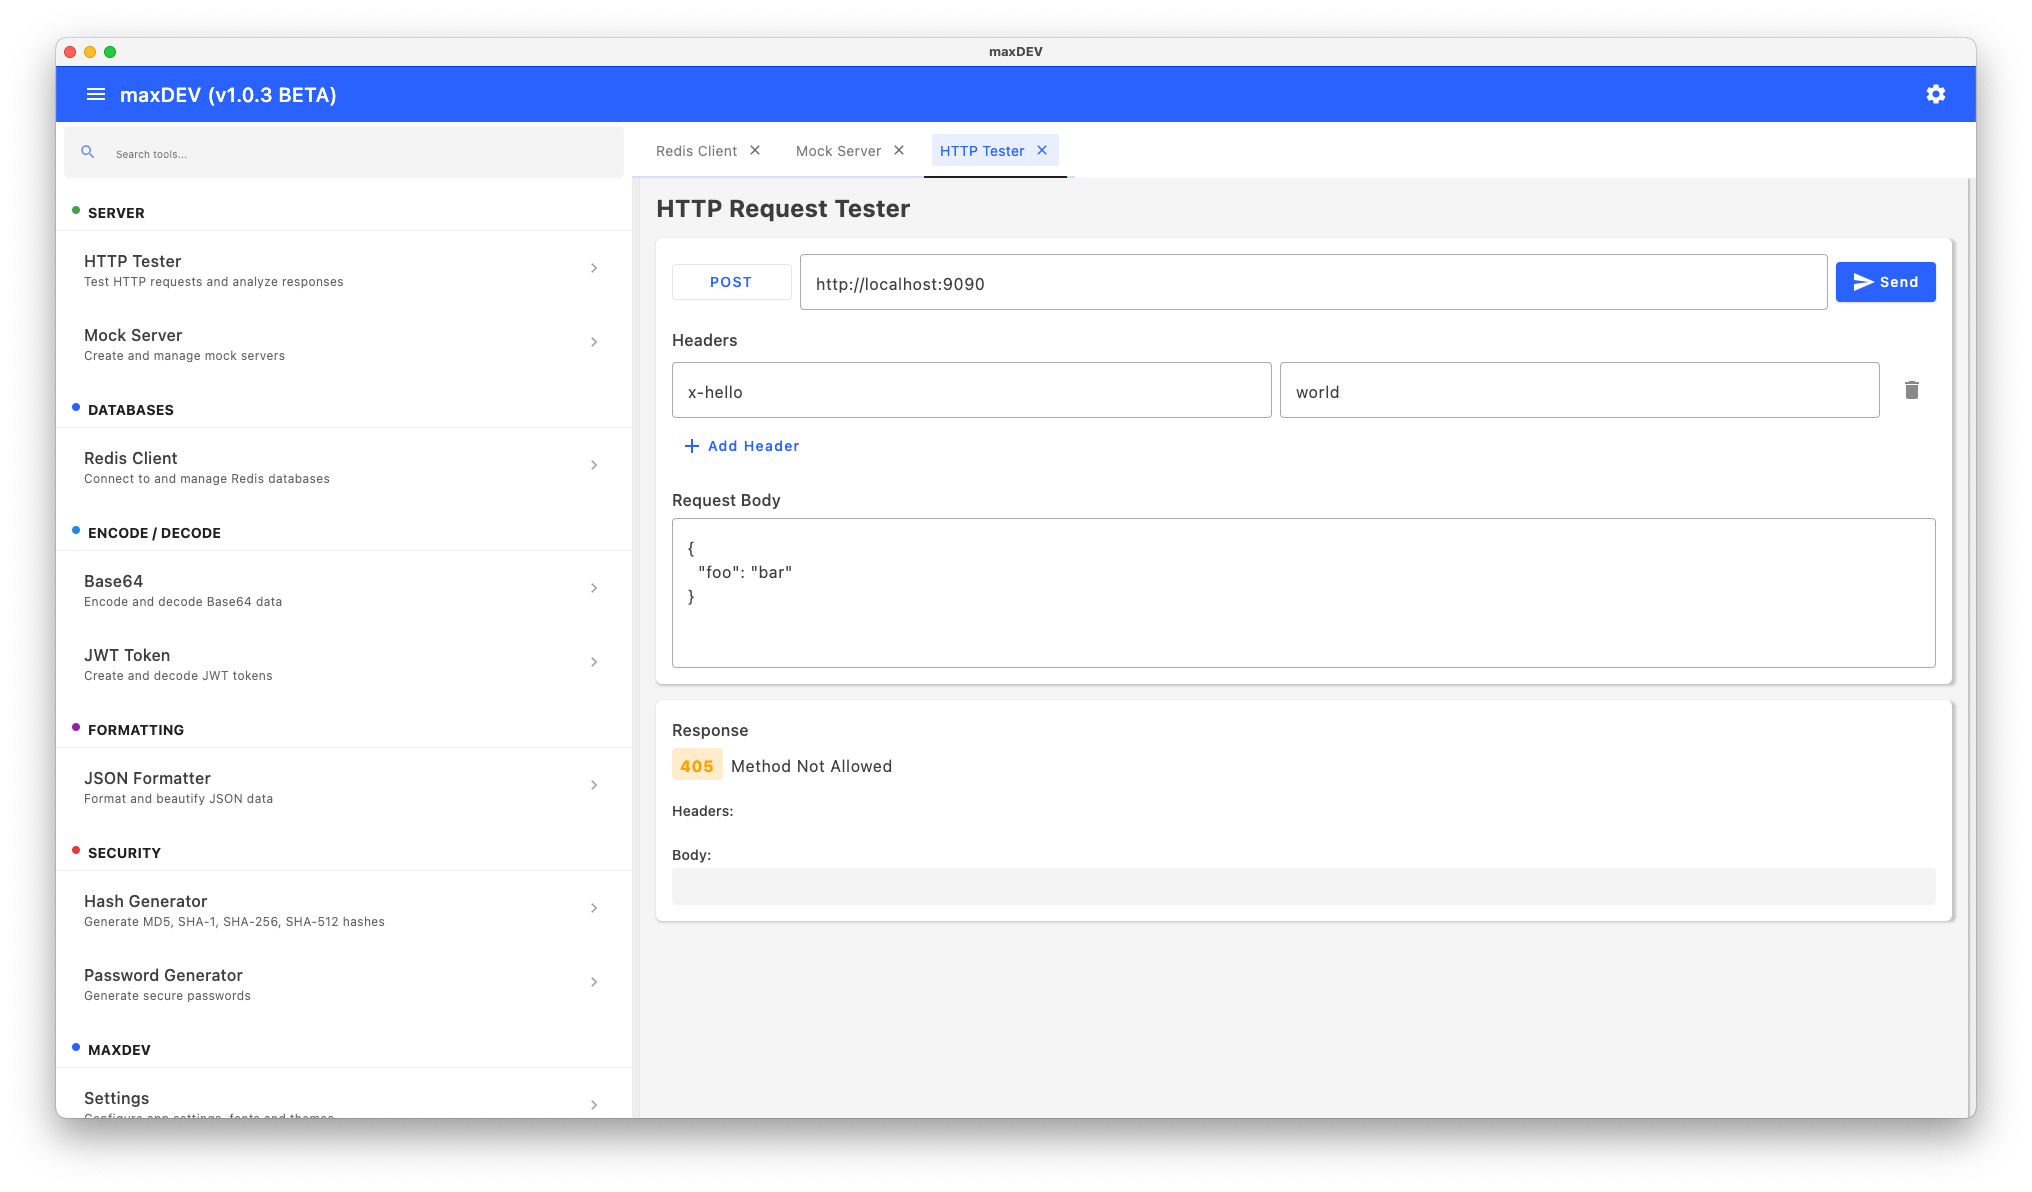Expand Mock Server chevron in sidebar
This screenshot has width=2032, height=1192.
click(594, 342)
